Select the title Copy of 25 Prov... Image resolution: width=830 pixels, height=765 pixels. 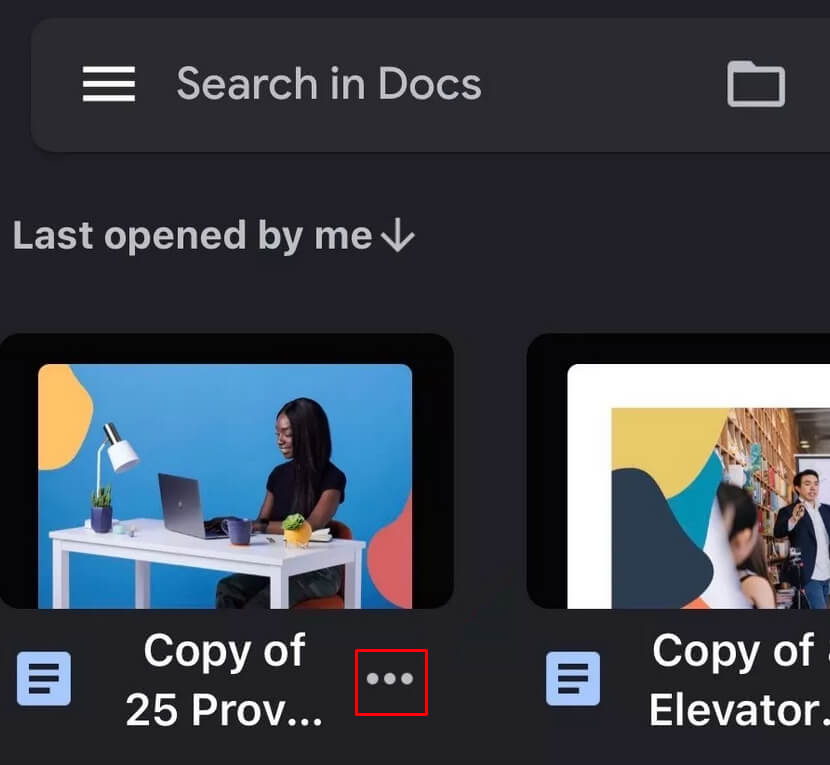click(224, 680)
